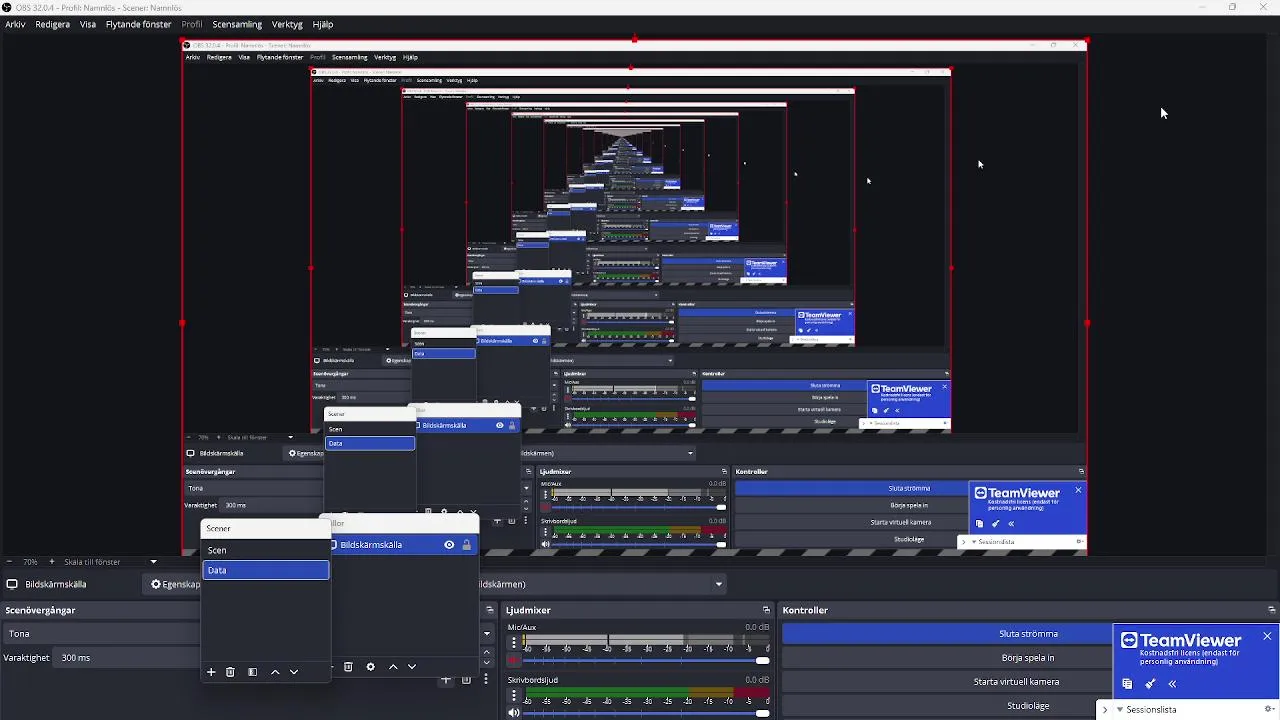Zoom out the preview with minus icon
The width and height of the screenshot is (1280, 720).
(8, 562)
